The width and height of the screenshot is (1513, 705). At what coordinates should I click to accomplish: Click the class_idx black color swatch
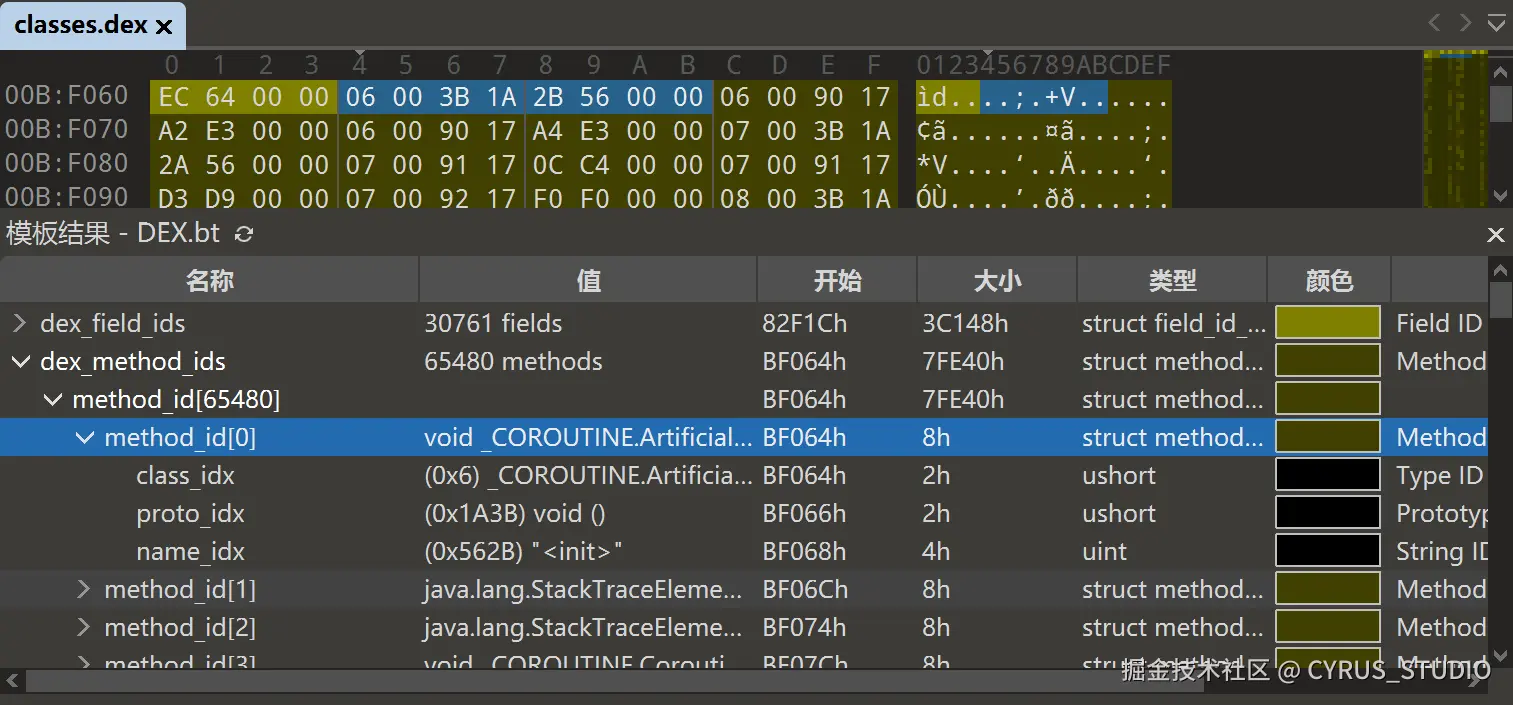point(1328,476)
